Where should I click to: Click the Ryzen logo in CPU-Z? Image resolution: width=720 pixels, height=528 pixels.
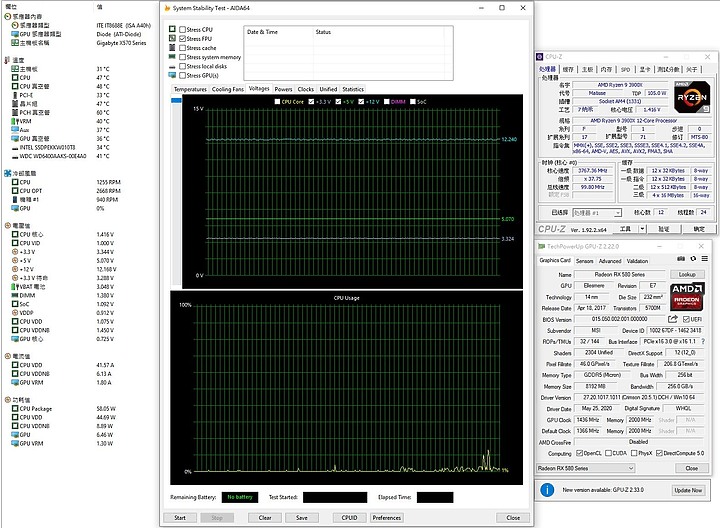(692, 97)
